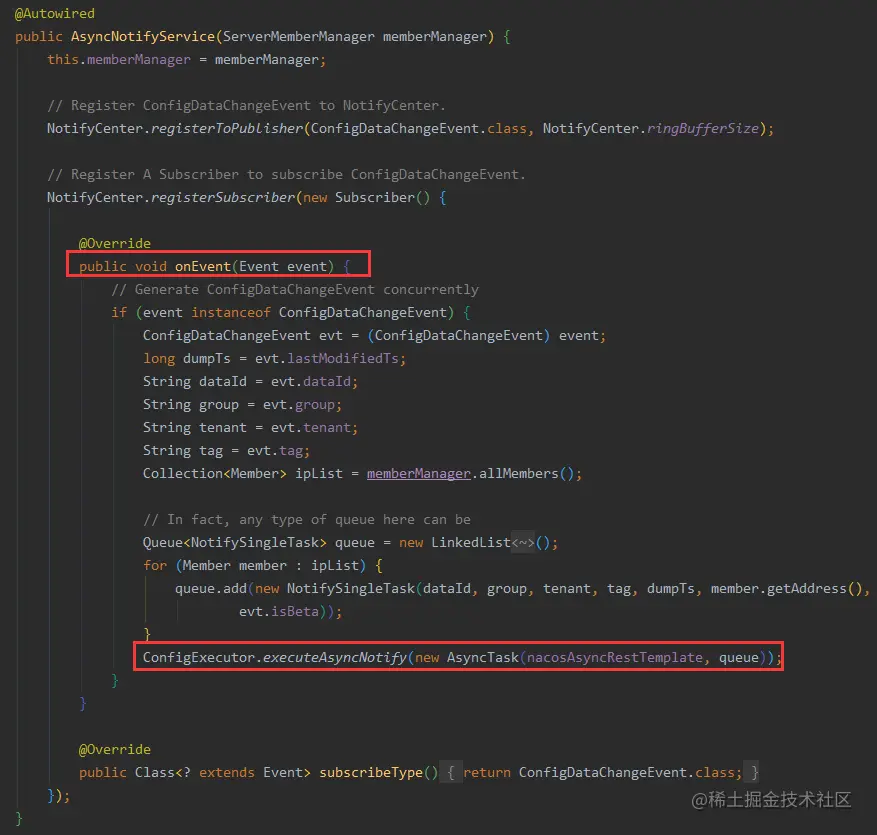Click 'return ConfigDataChangeEvent.class' statement

click(x=602, y=773)
